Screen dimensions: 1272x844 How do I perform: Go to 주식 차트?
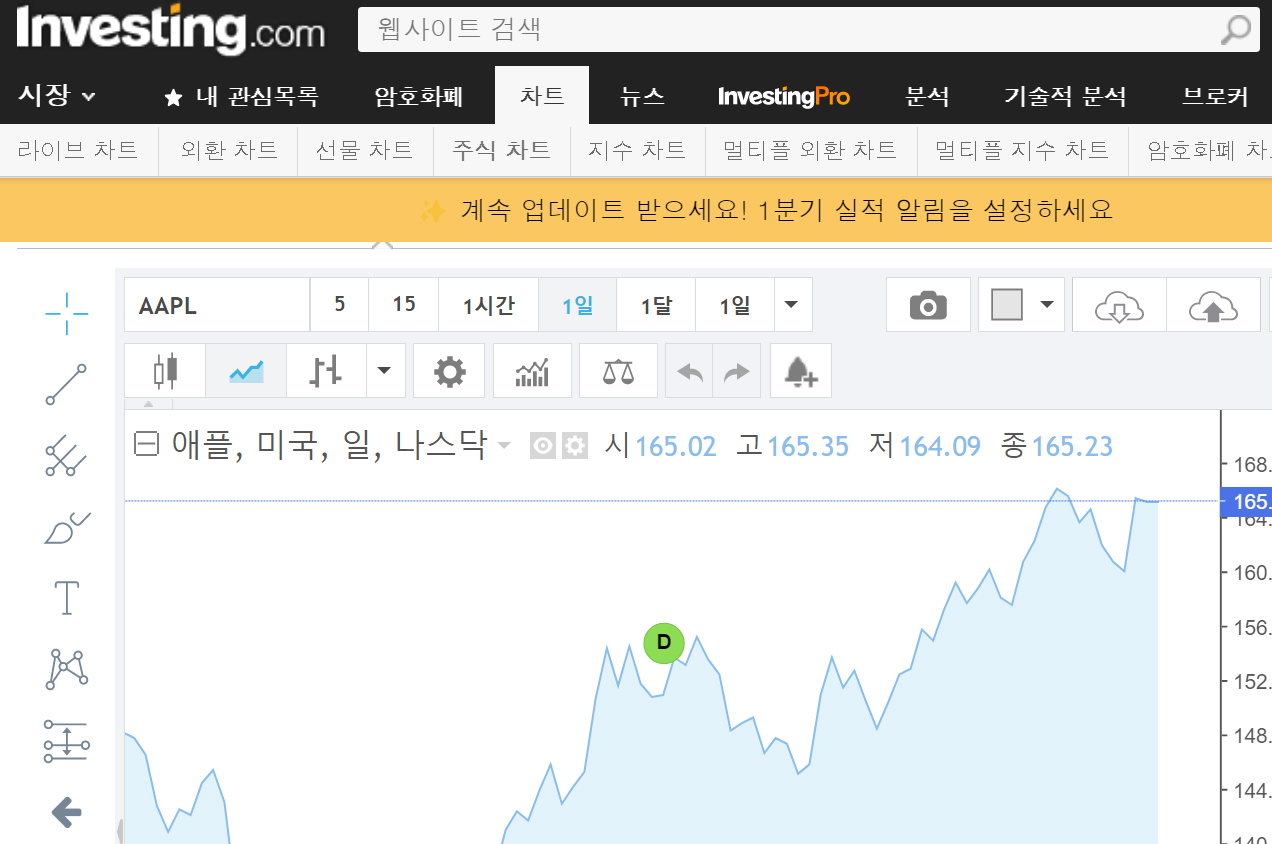pyautogui.click(x=501, y=150)
